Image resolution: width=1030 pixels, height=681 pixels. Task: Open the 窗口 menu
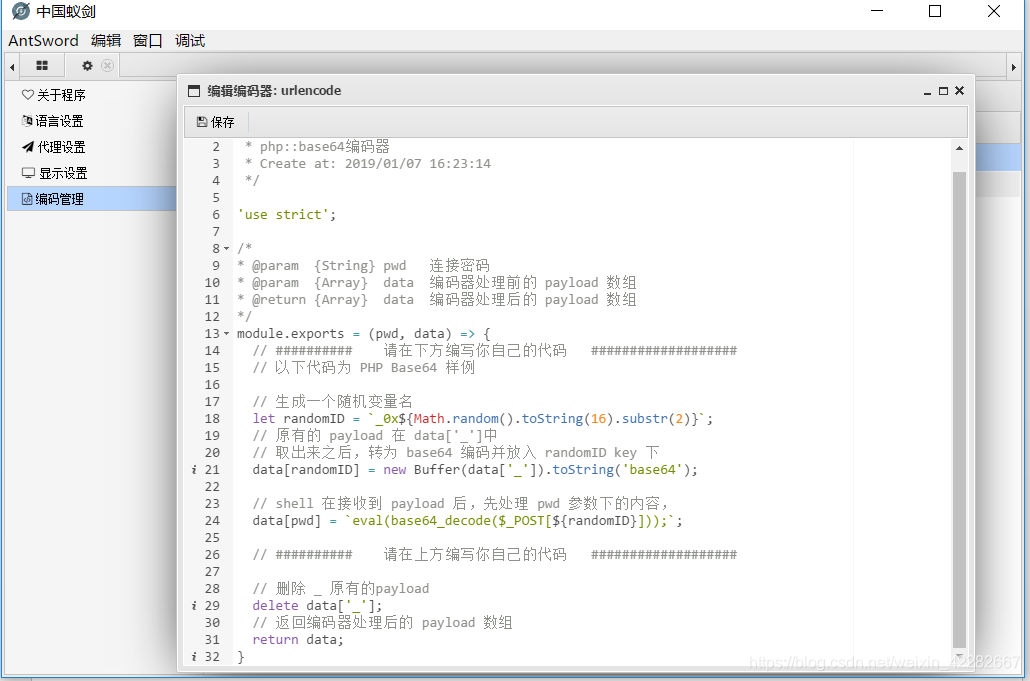click(148, 41)
